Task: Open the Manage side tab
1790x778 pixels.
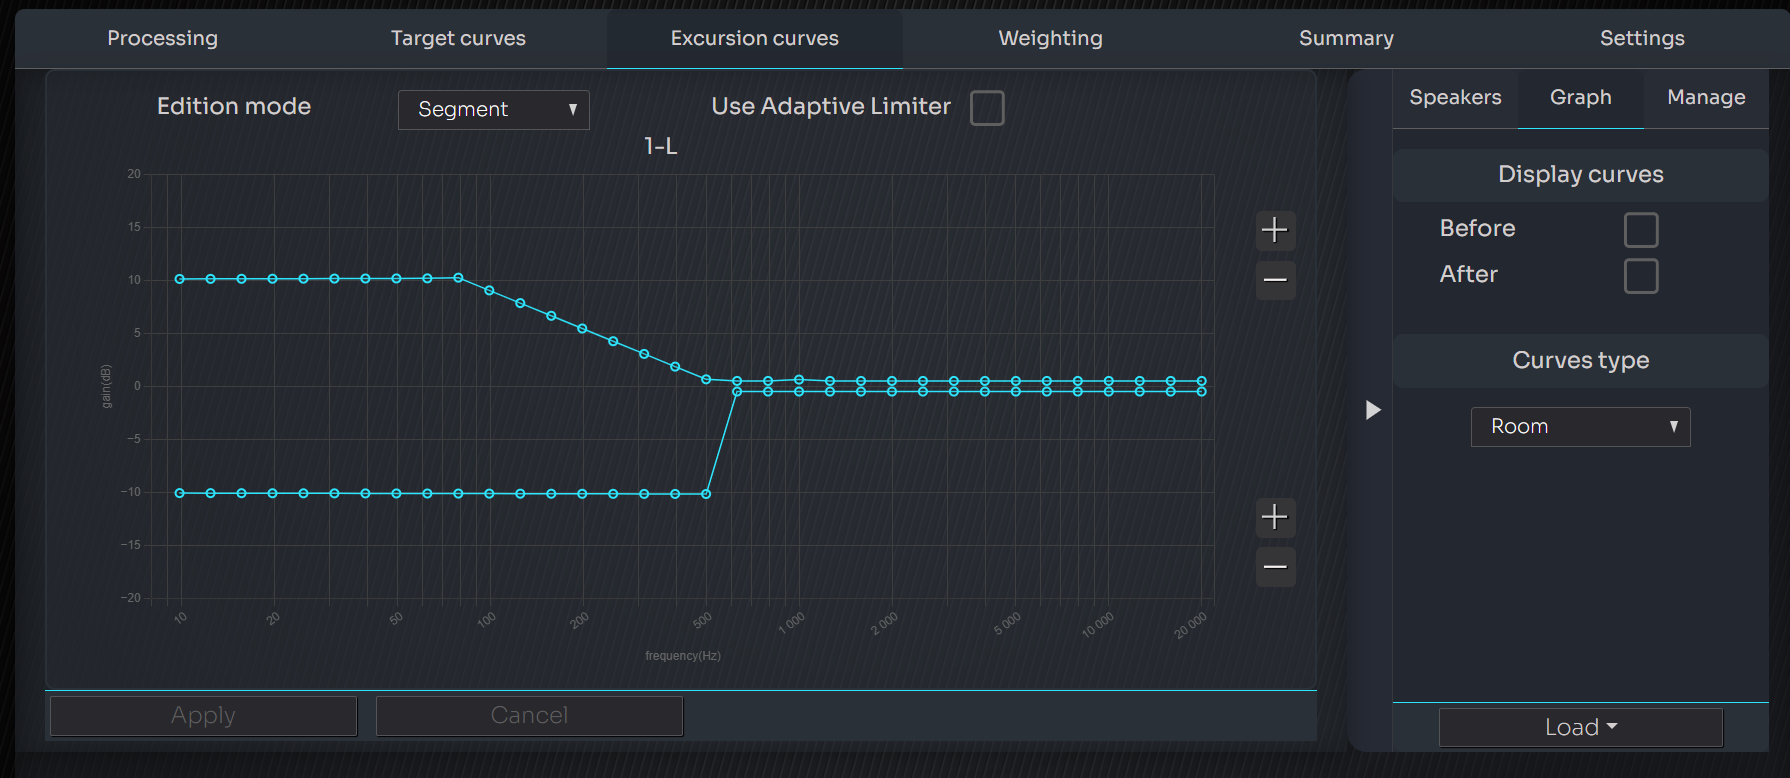Action: coord(1706,98)
